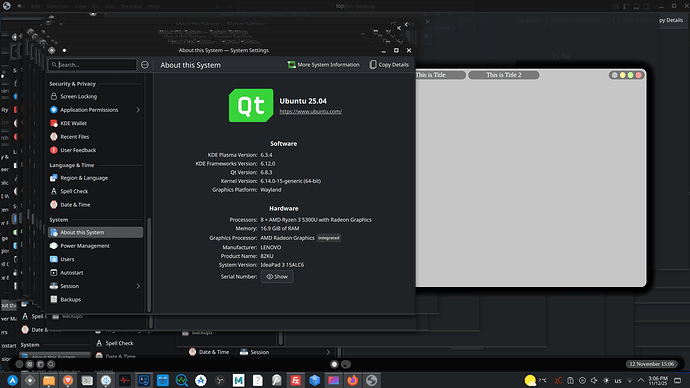Viewport: 690px width, 388px height.
Task: Click the Power Management icon
Action: [x=54, y=246]
